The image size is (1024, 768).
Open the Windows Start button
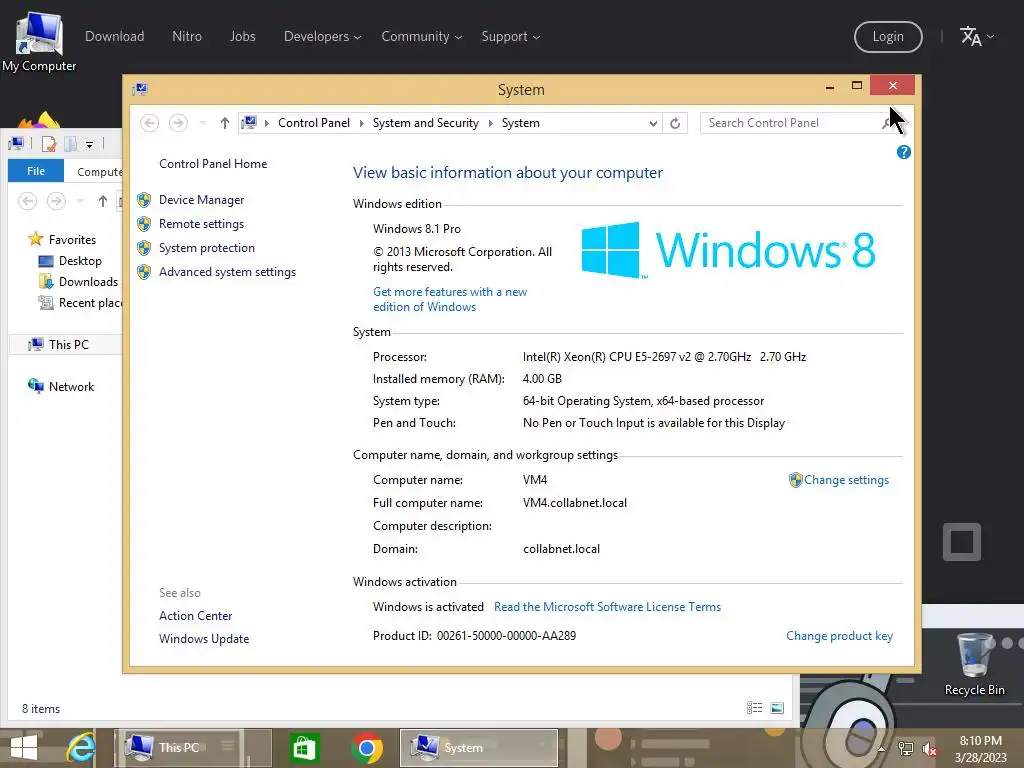point(24,748)
